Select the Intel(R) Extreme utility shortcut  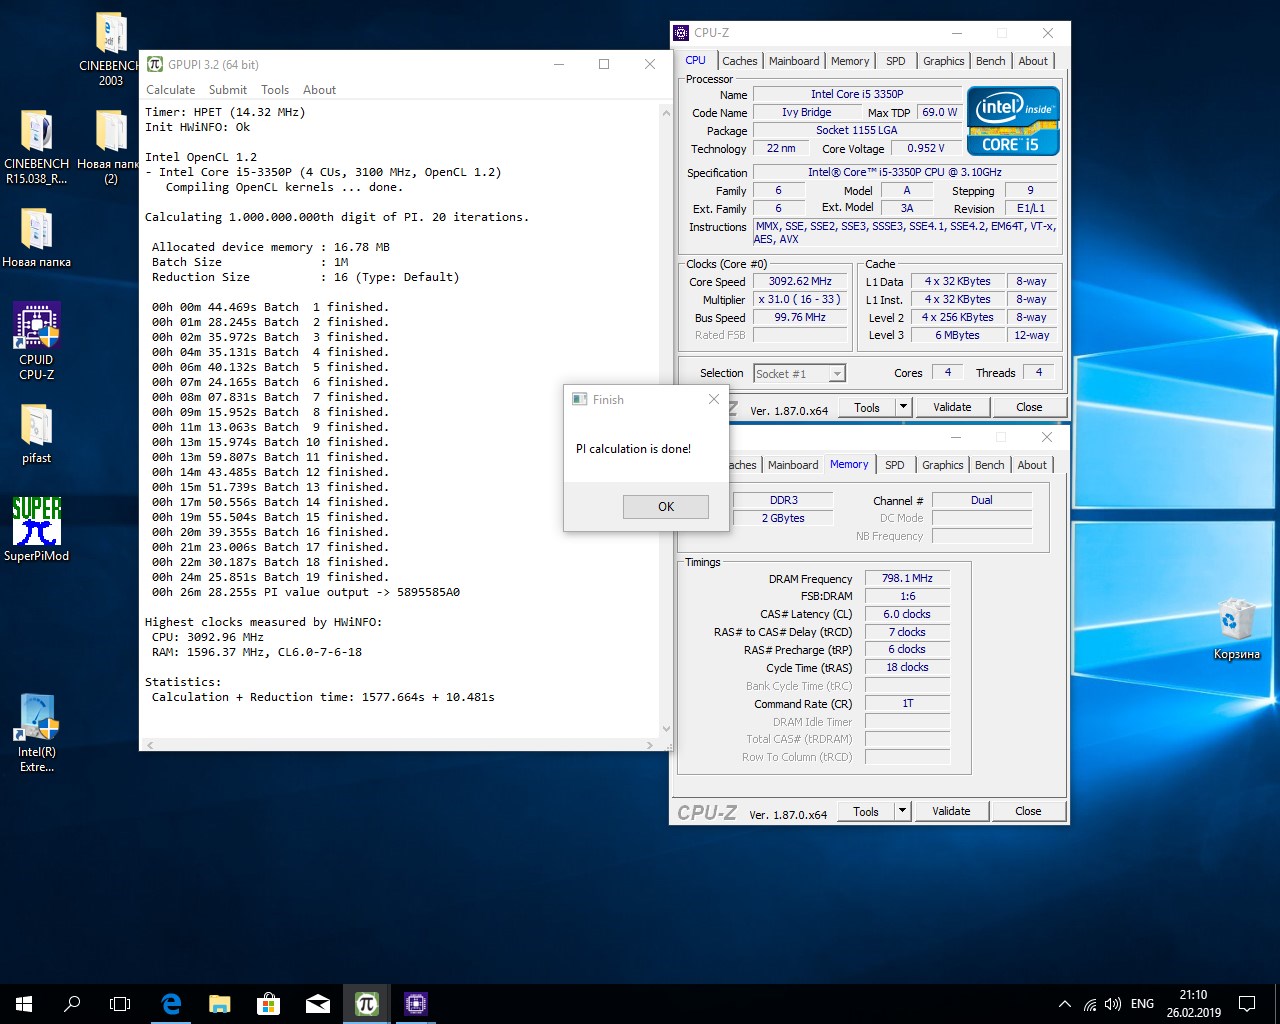tap(37, 733)
